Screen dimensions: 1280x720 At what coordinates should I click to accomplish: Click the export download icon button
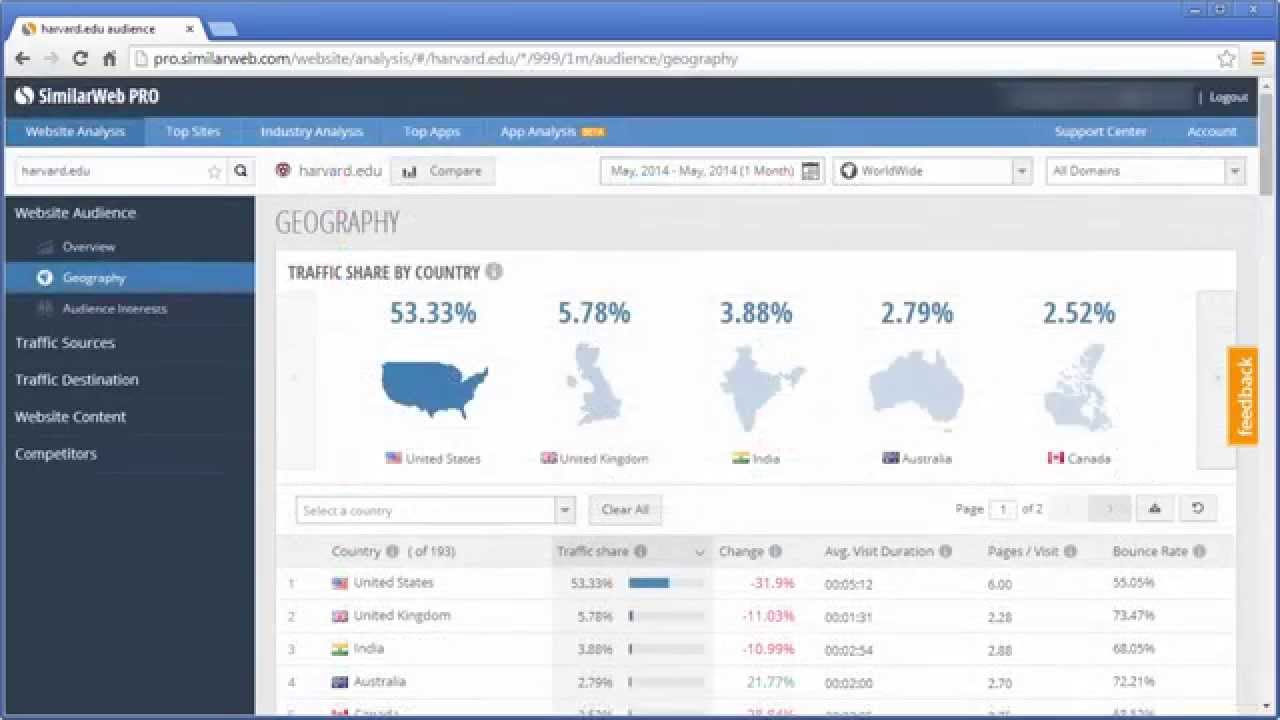point(1154,509)
